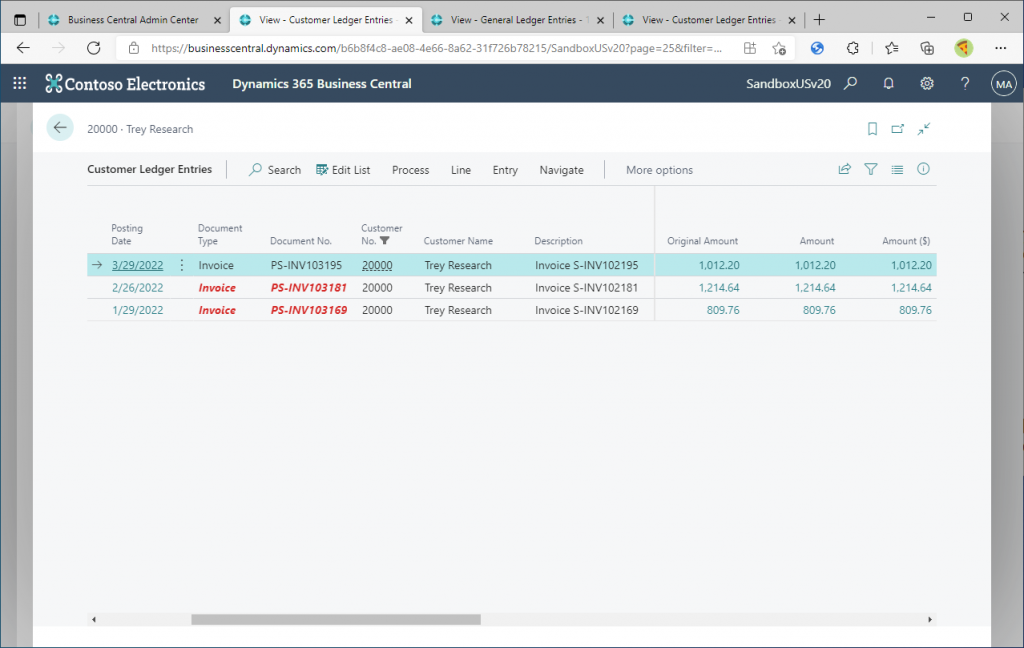Open the Navigate menu
The height and width of the screenshot is (648, 1024).
click(562, 170)
